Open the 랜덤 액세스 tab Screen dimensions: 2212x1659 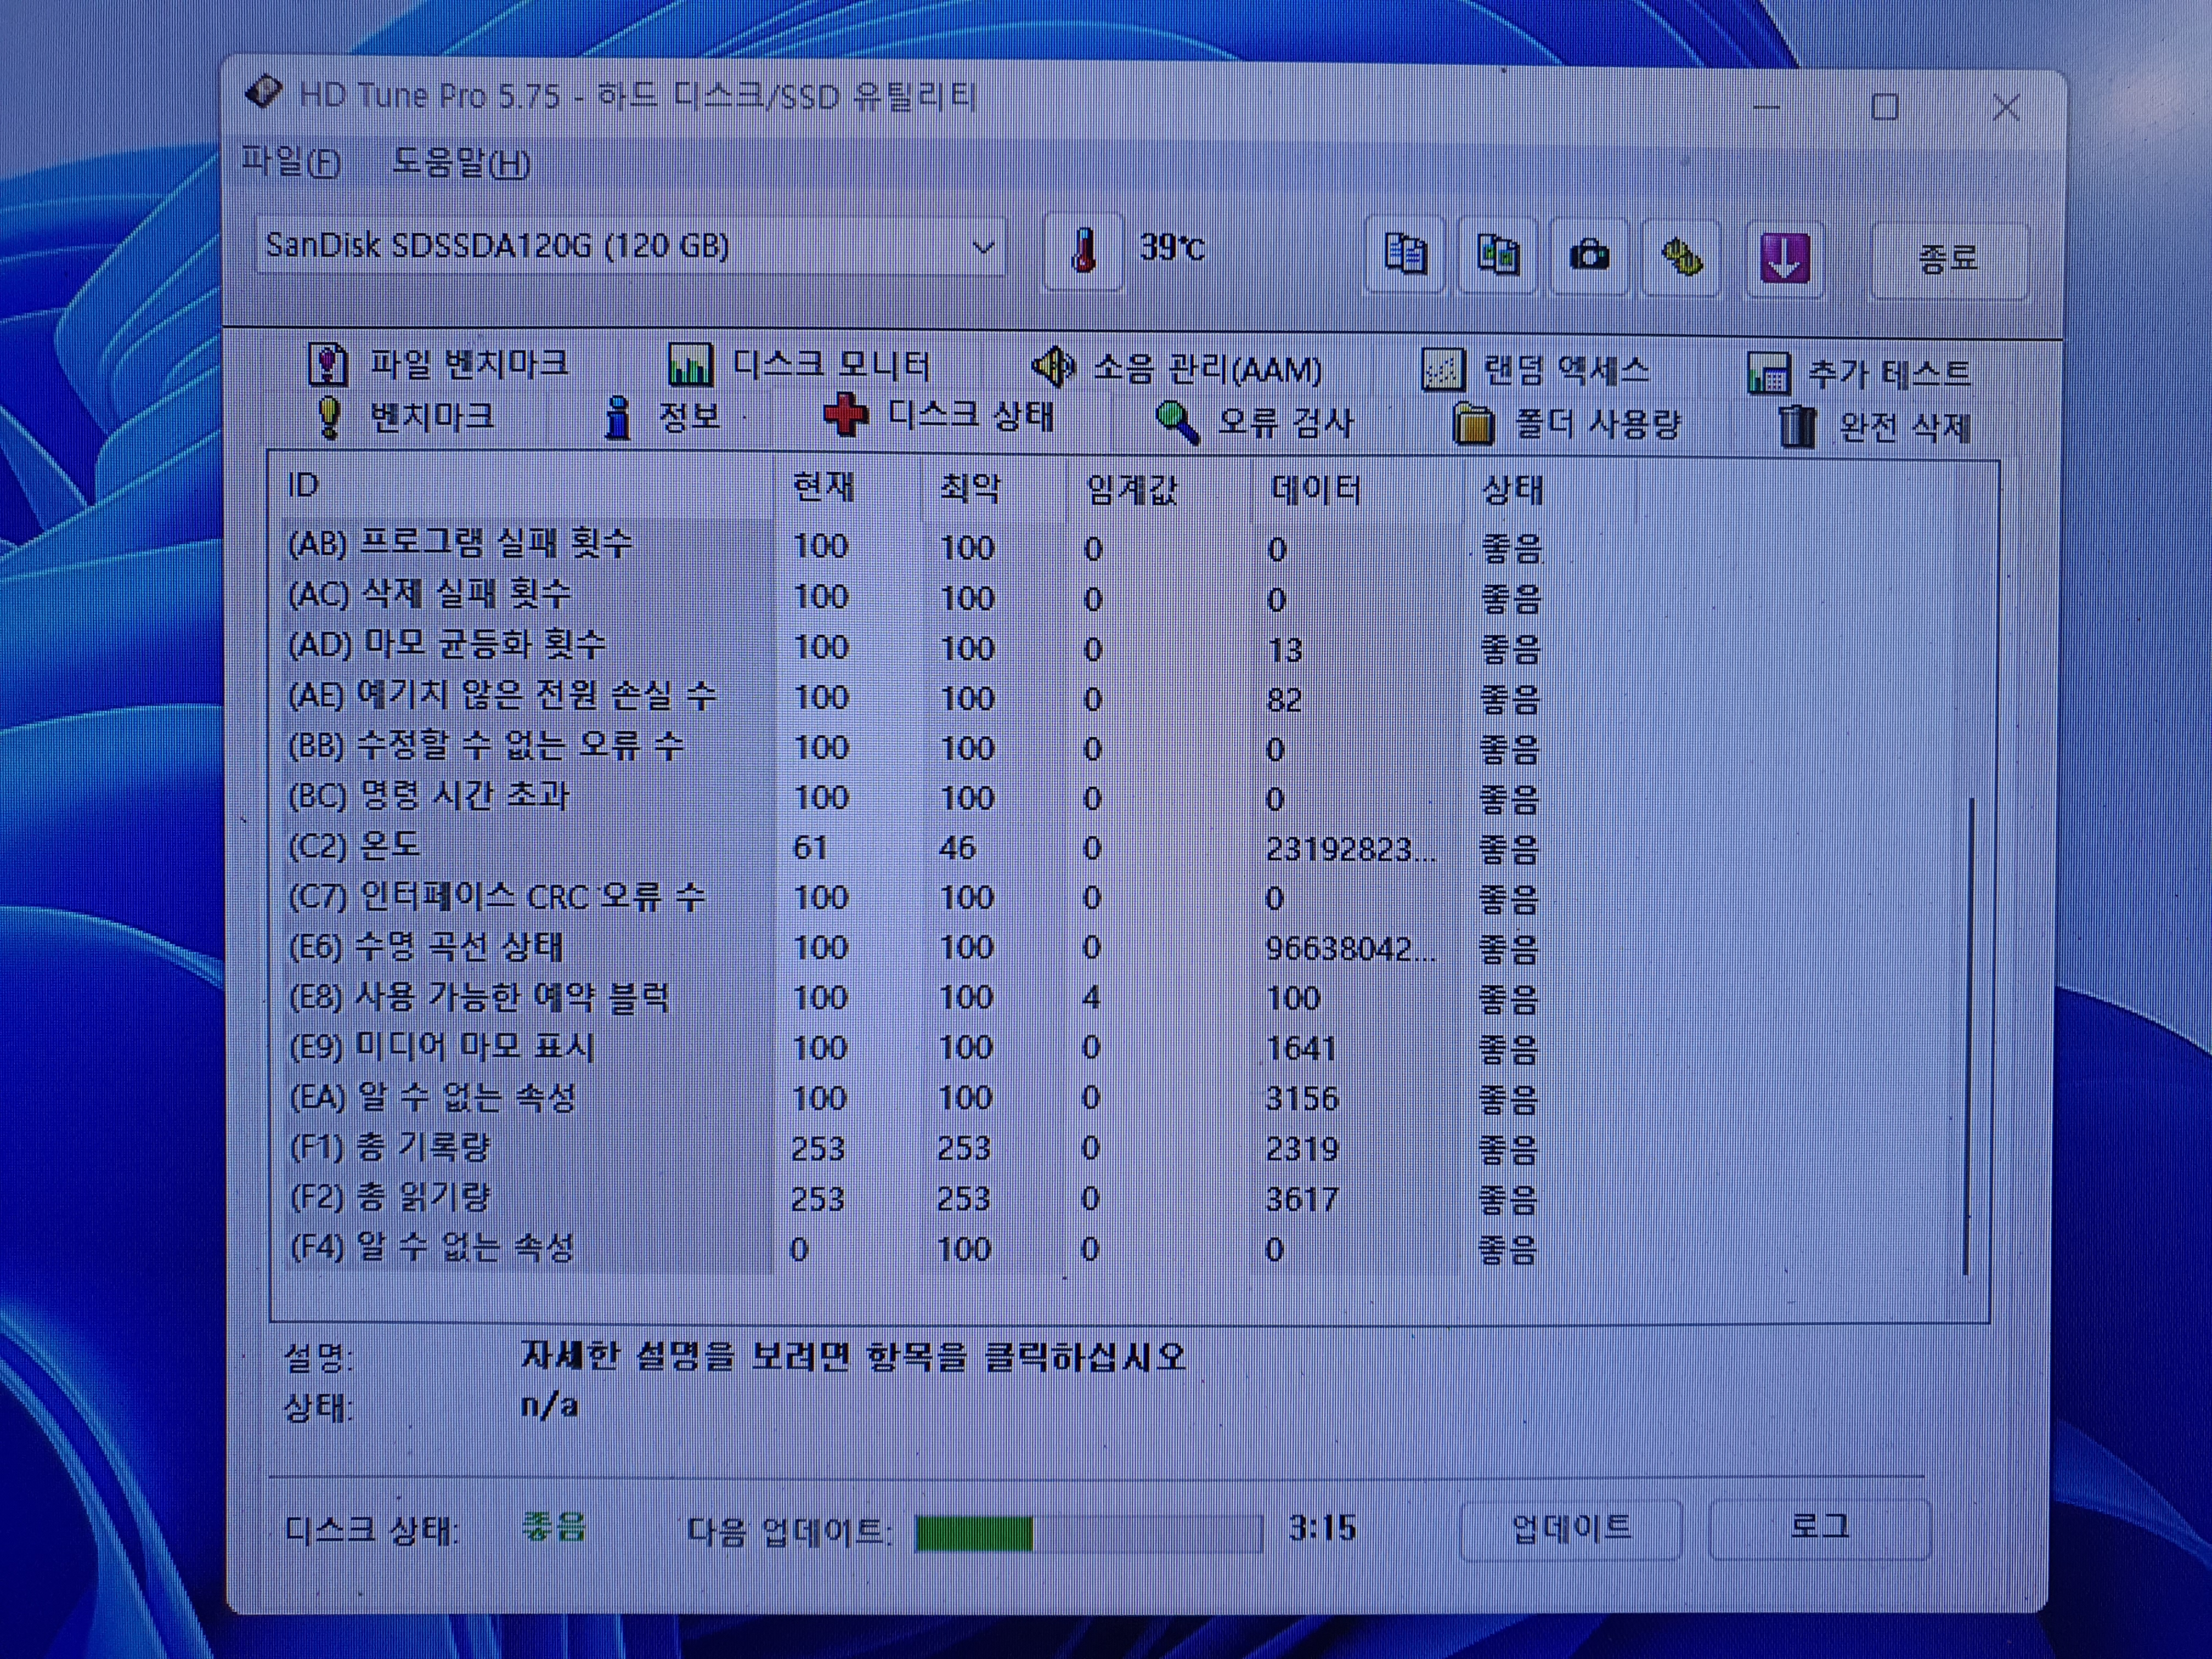(x=1535, y=370)
